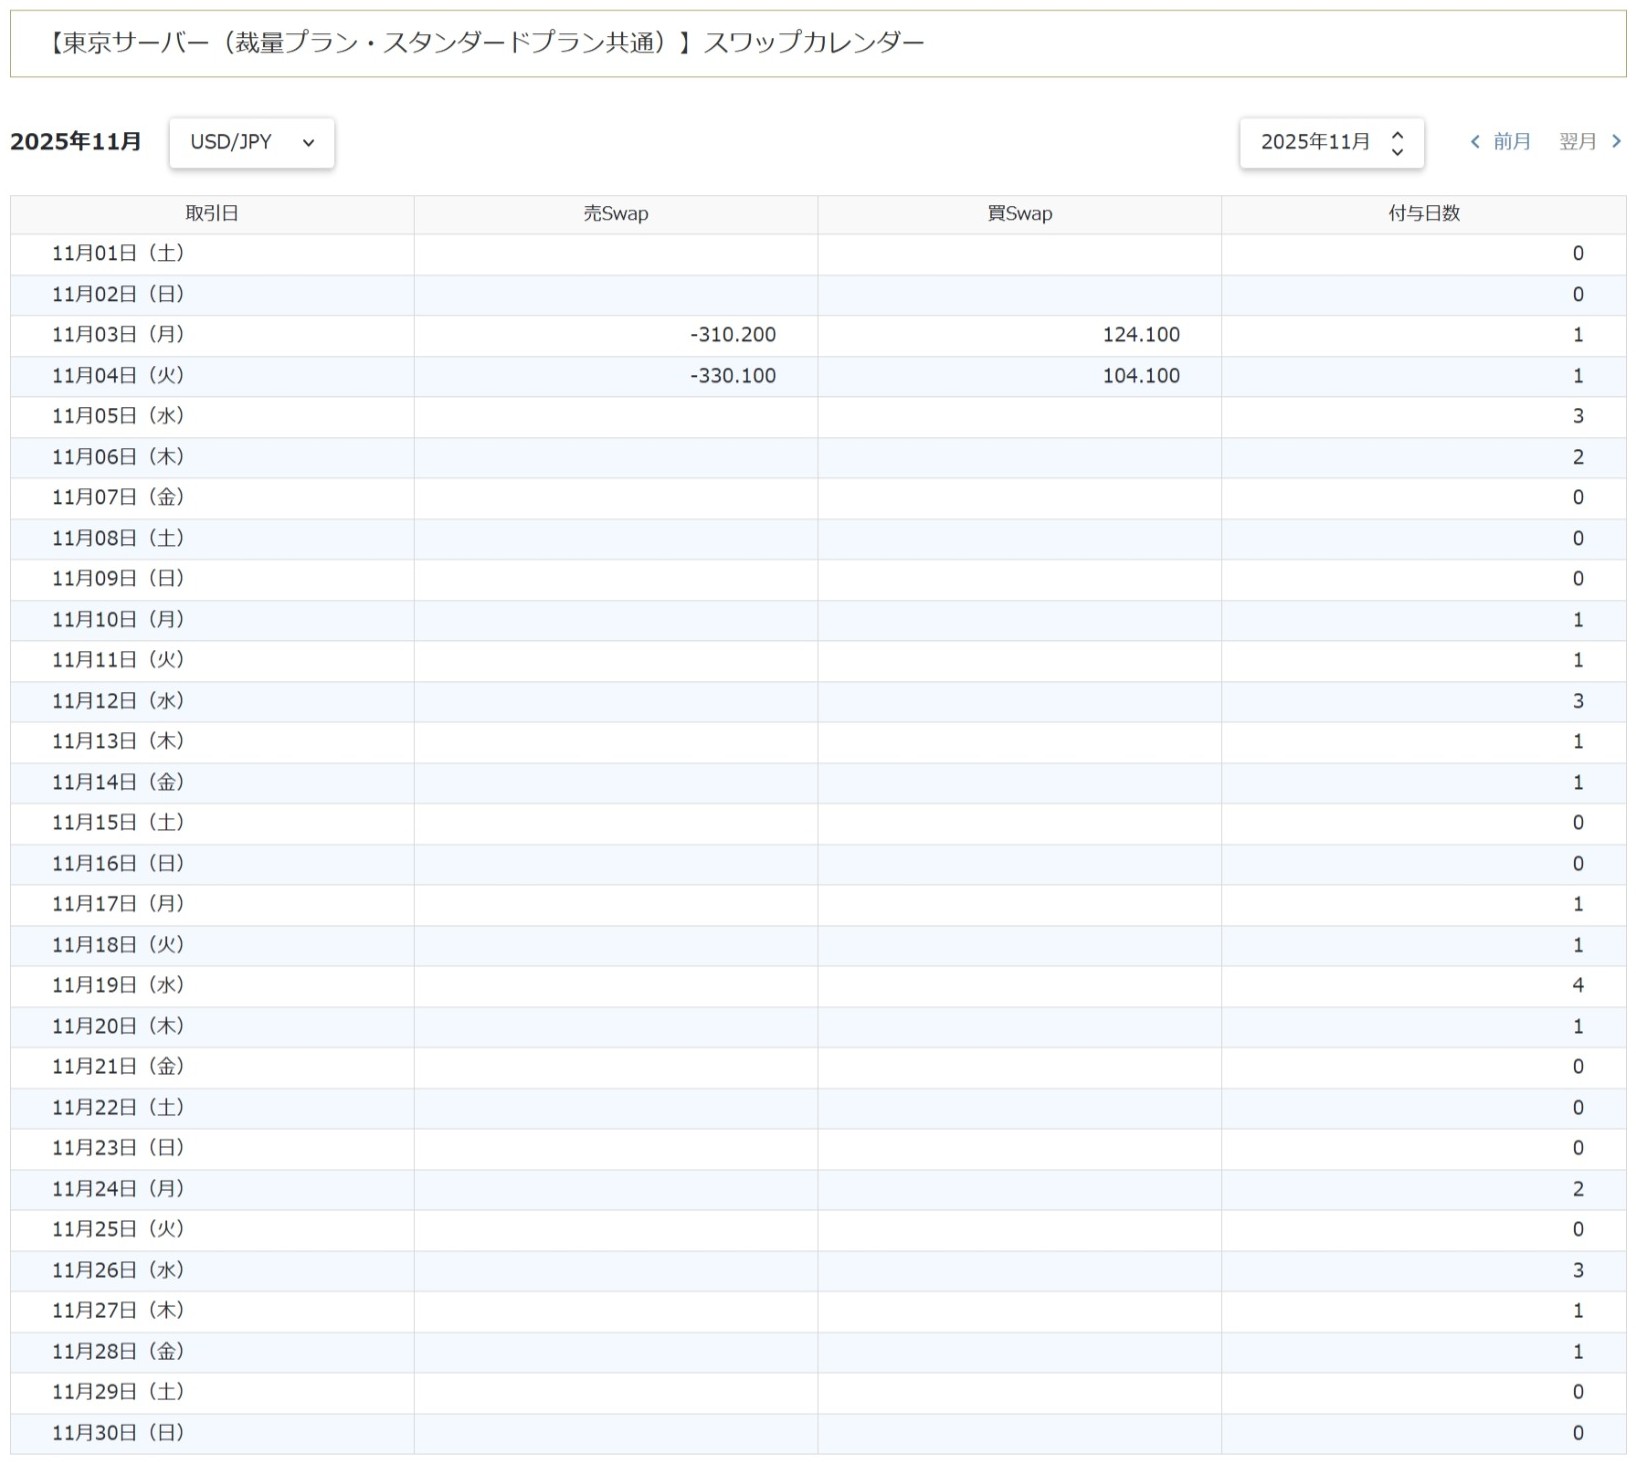Select the -310.200 sell swap value
The height and width of the screenshot is (1469, 1636).
(733, 335)
